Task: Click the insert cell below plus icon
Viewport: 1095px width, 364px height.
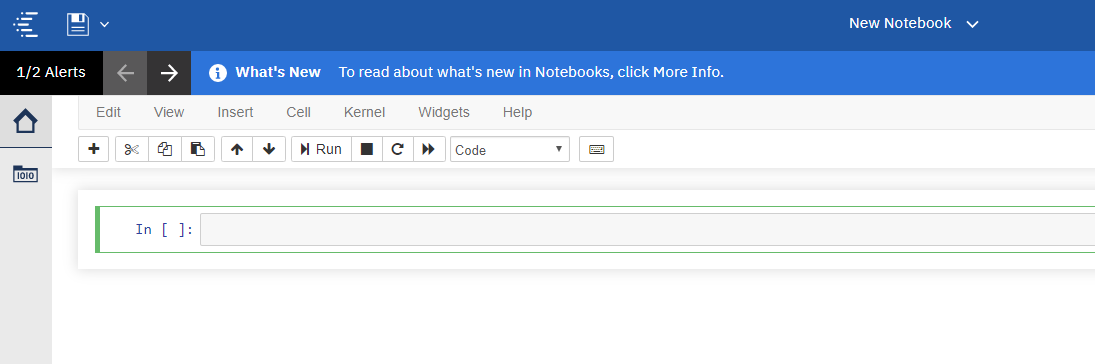Action: pos(94,149)
